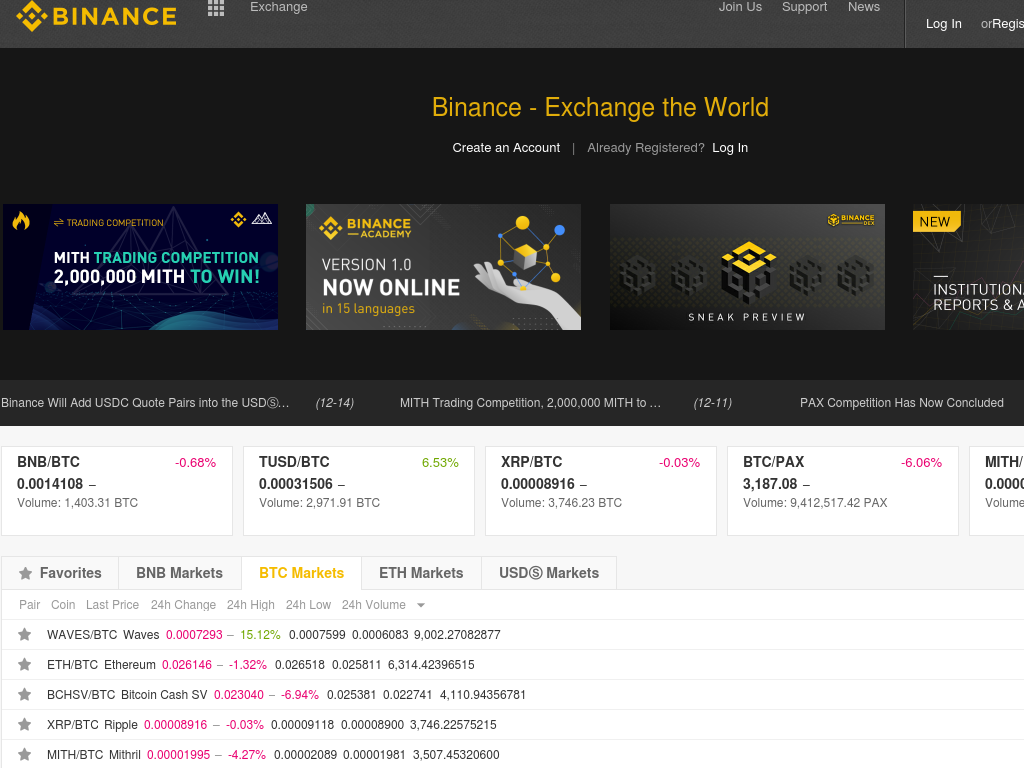1024x768 pixels.
Task: Select XRP/BTC pair in markets table
Action: [73, 725]
